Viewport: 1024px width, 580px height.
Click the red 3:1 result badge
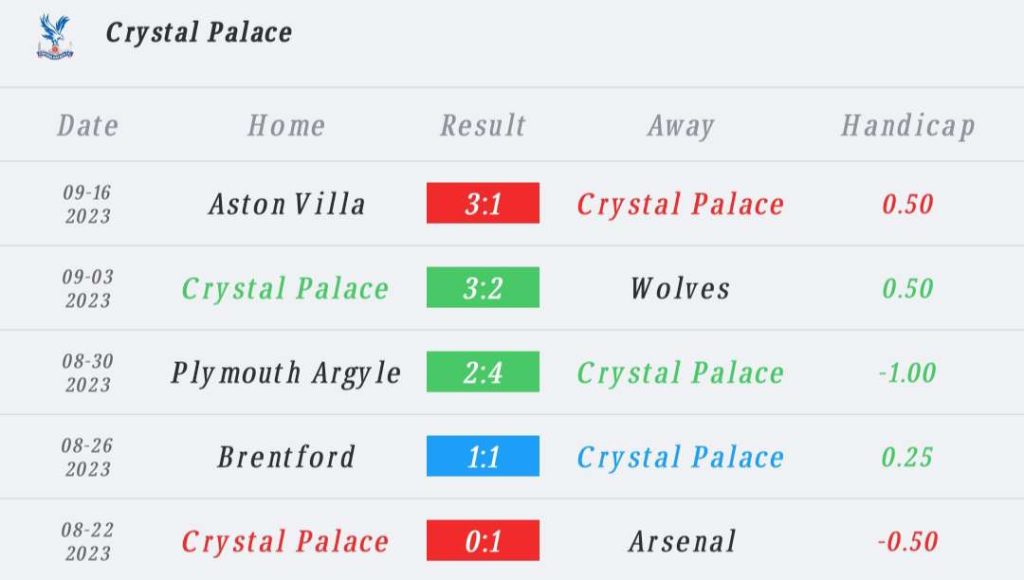pos(483,204)
